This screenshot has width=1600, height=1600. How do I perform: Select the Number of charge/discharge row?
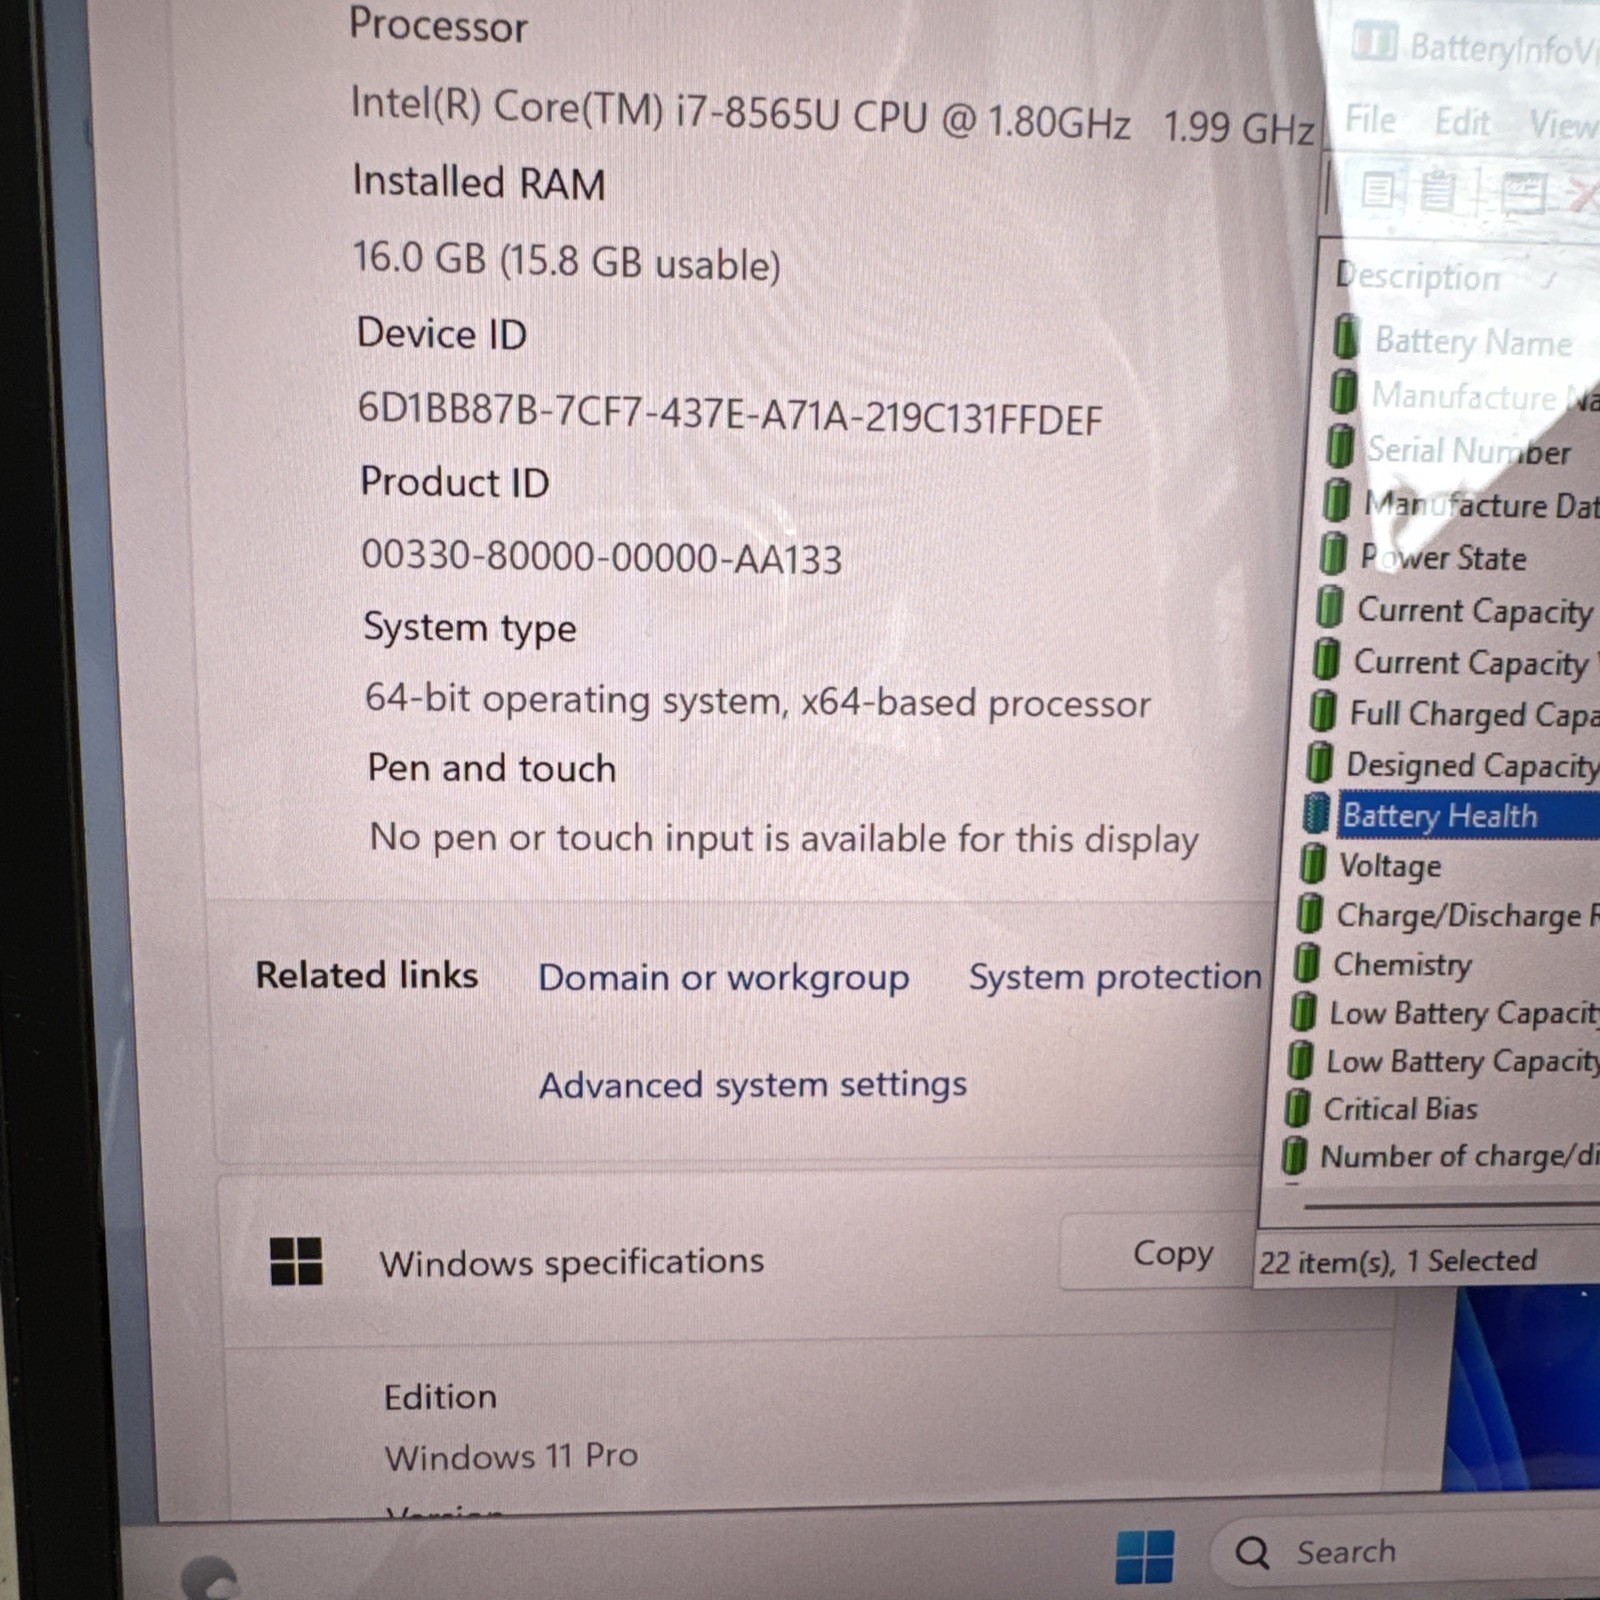click(1441, 1156)
